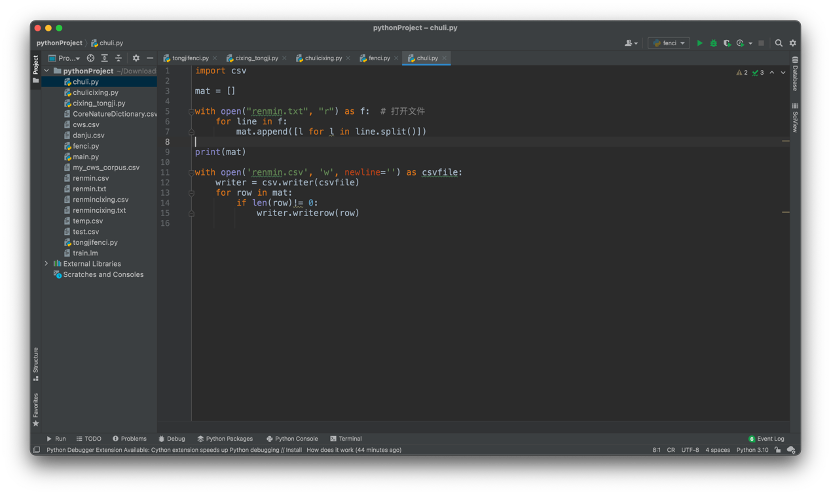
Task: Click the warnings count indicator
Action: [742, 73]
